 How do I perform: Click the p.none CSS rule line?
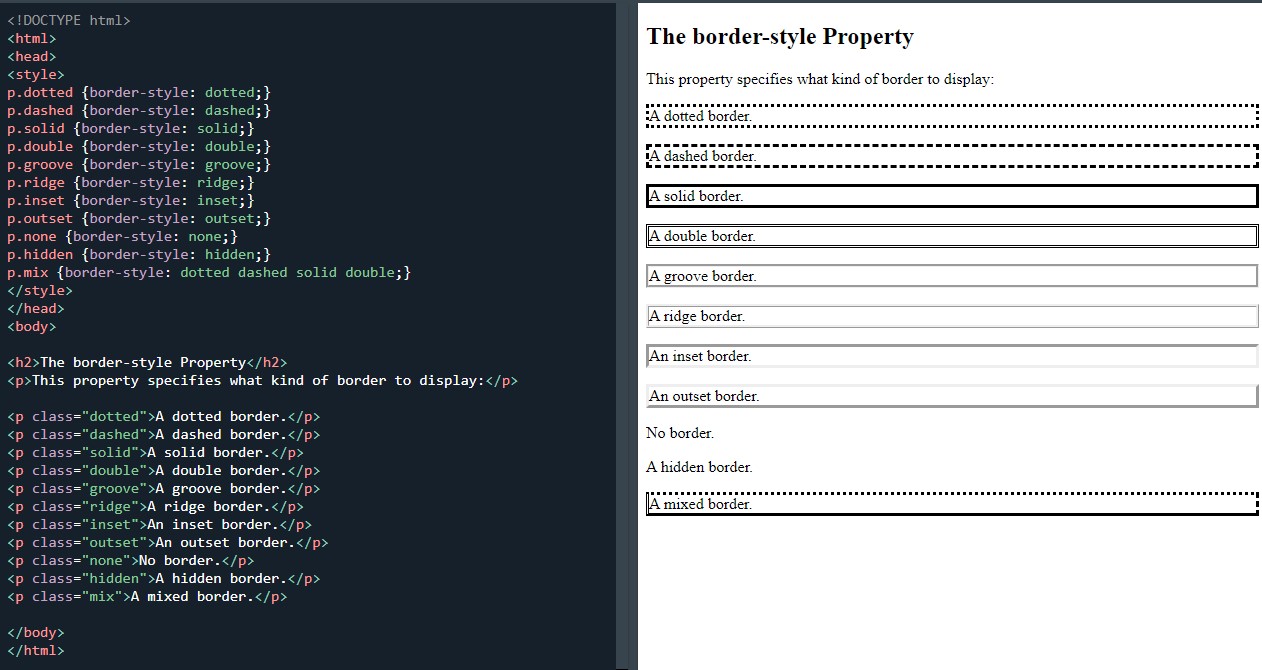coord(123,236)
